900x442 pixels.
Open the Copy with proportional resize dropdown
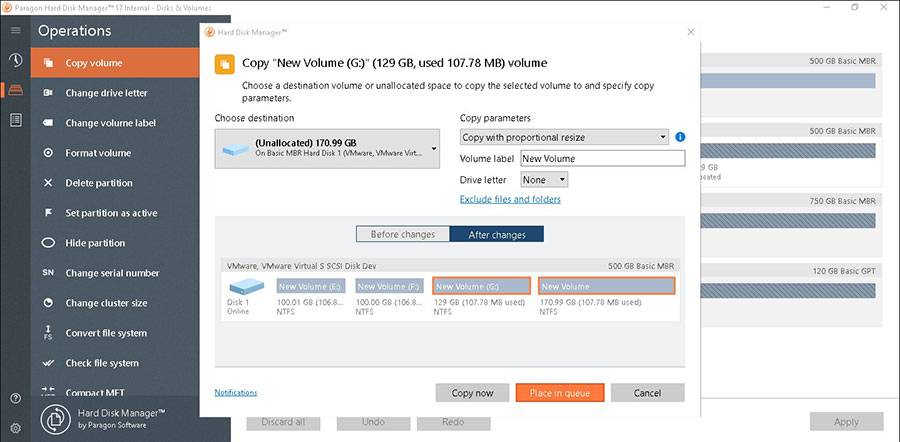564,137
